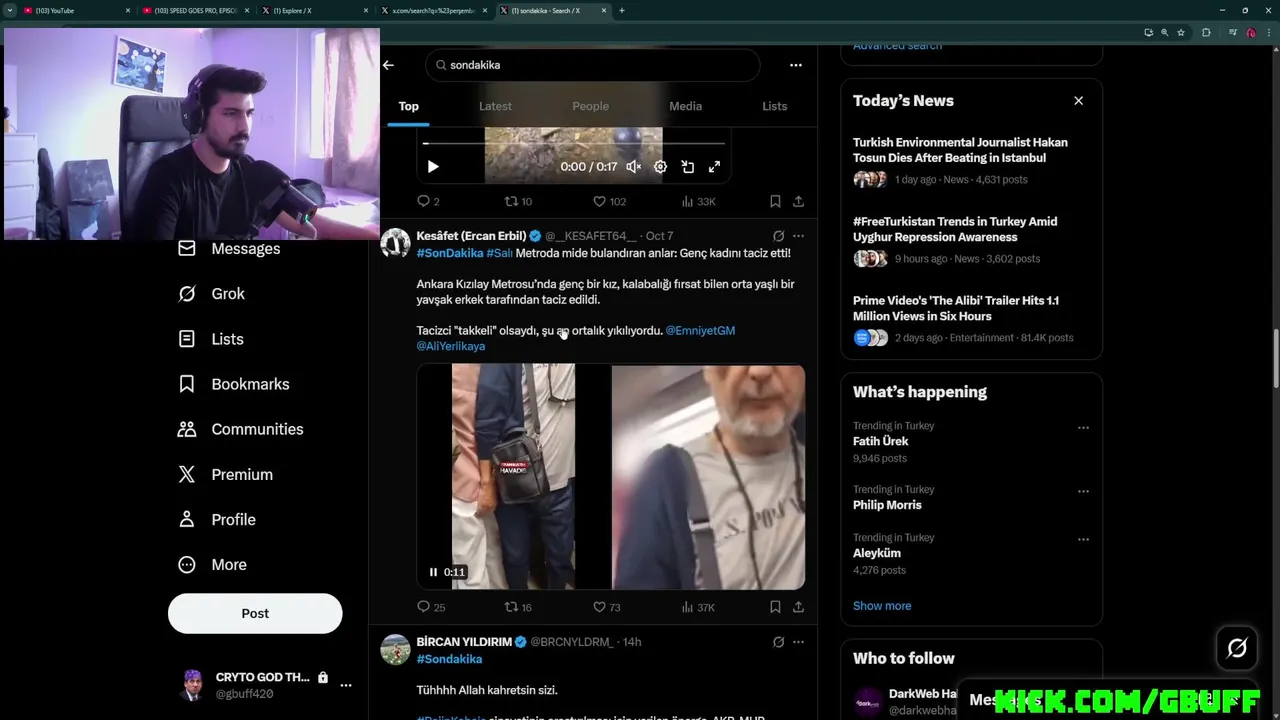
Task: Go back with the search arrow
Action: tap(388, 65)
